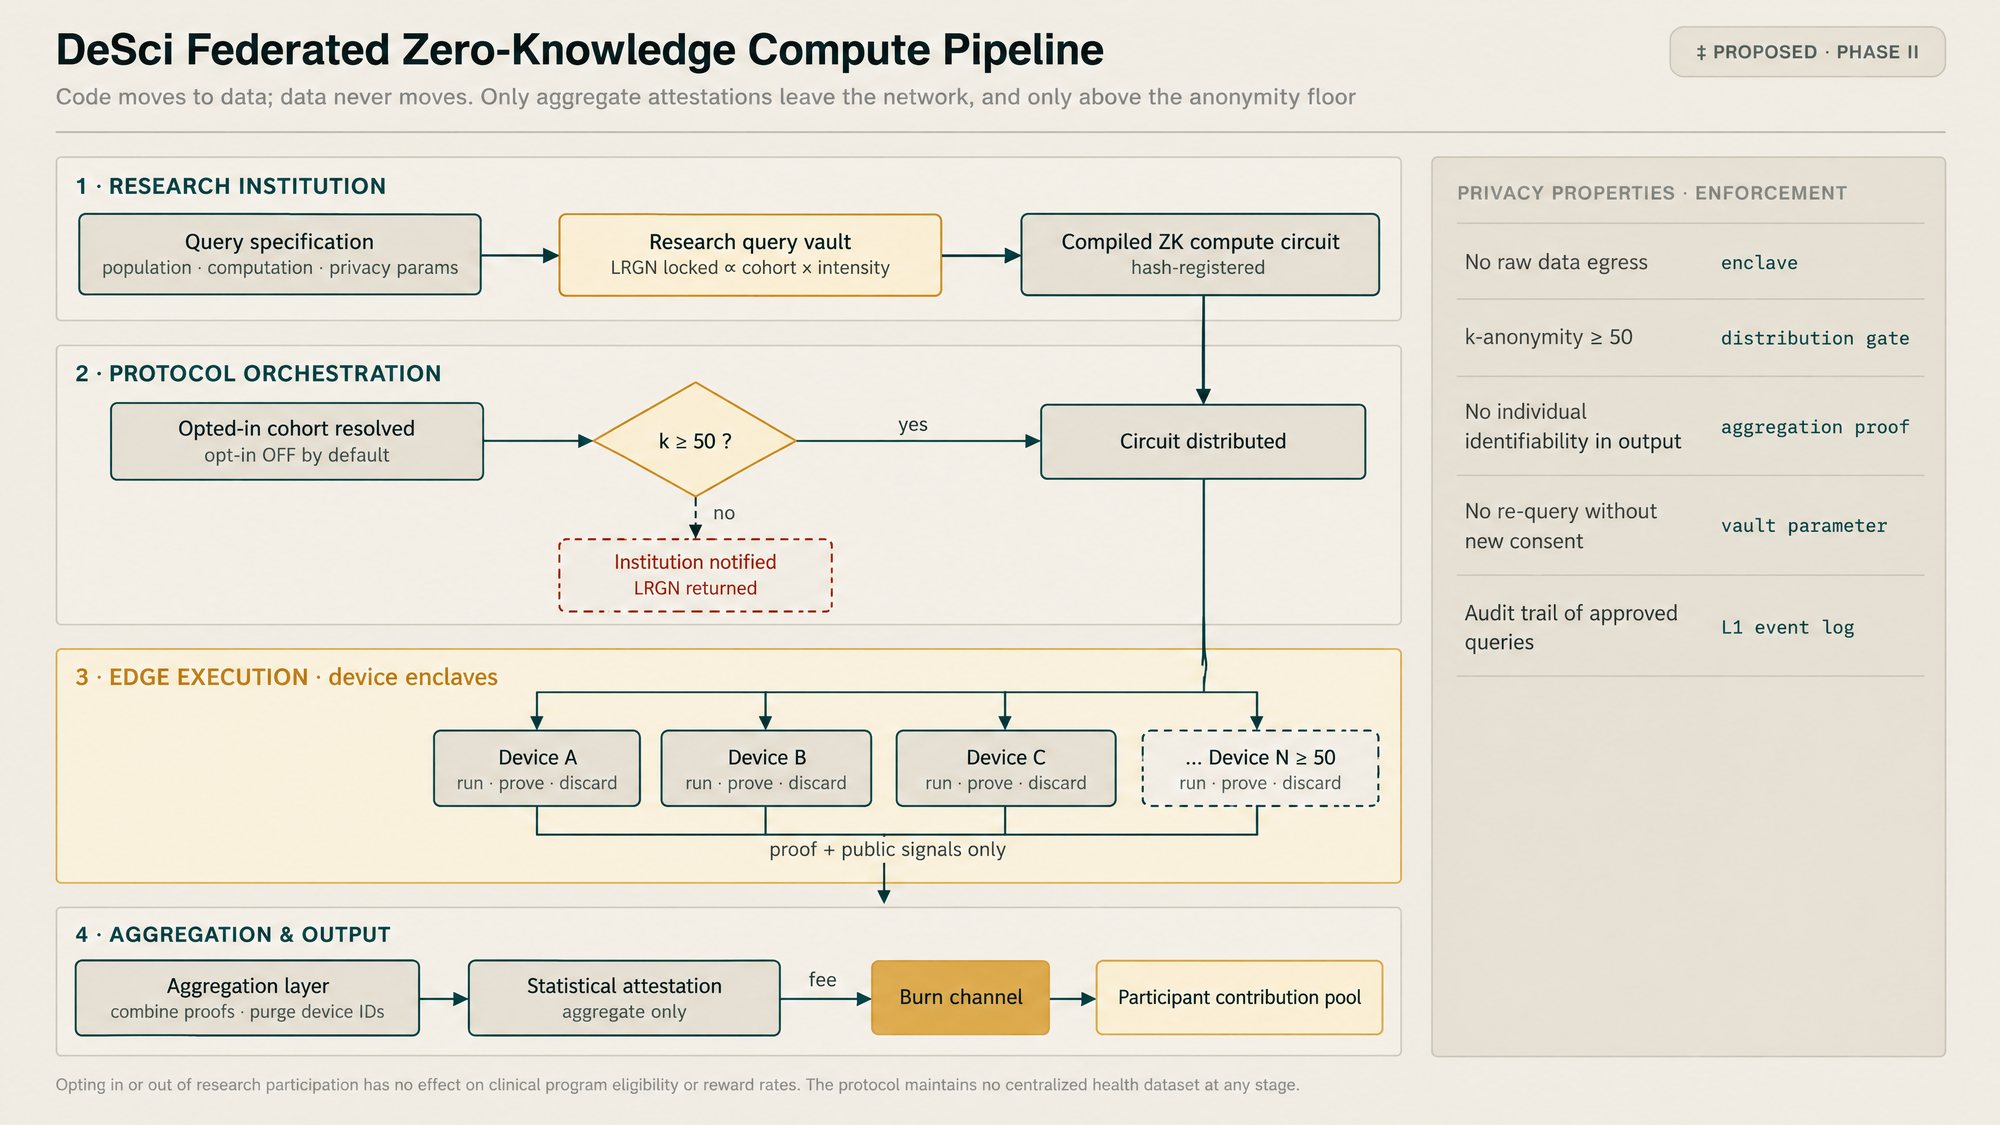Click the 'L1 event log' enforcement value
The width and height of the screenshot is (2000, 1125).
tap(1787, 628)
